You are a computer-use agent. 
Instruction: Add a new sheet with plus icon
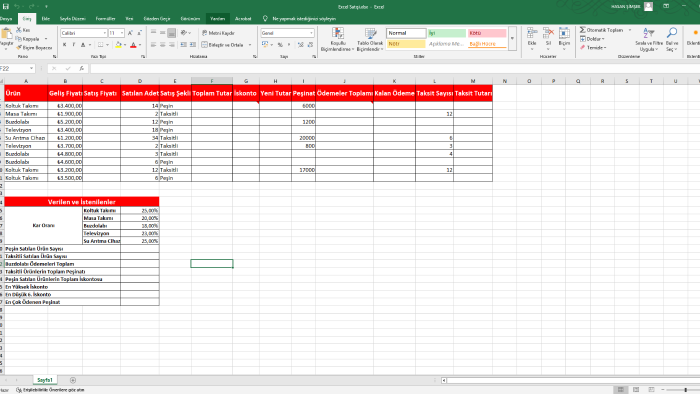[x=73, y=380]
